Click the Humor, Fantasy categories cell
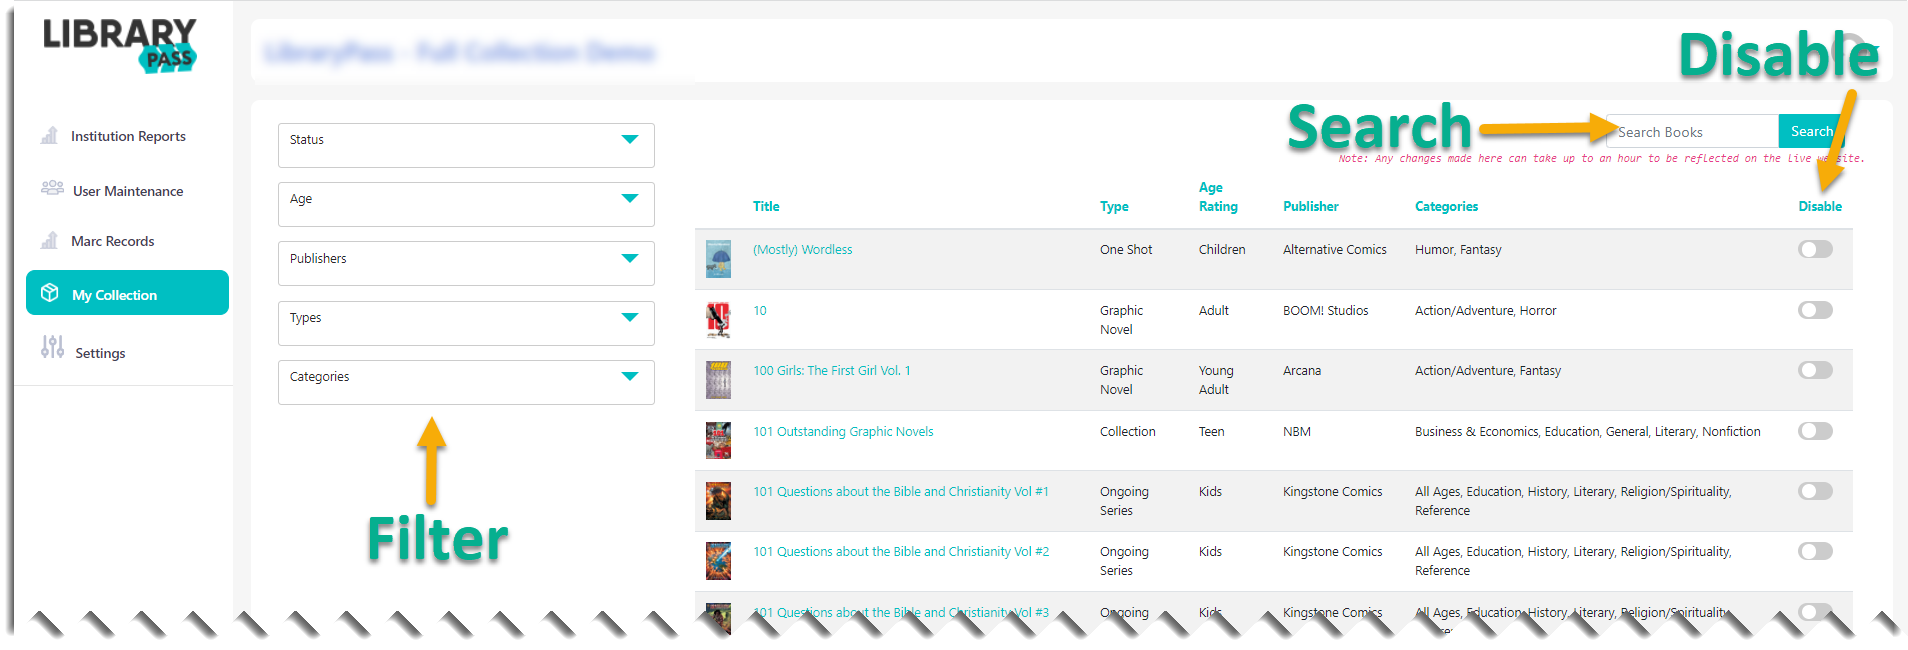The height and width of the screenshot is (650, 1908). click(1458, 250)
